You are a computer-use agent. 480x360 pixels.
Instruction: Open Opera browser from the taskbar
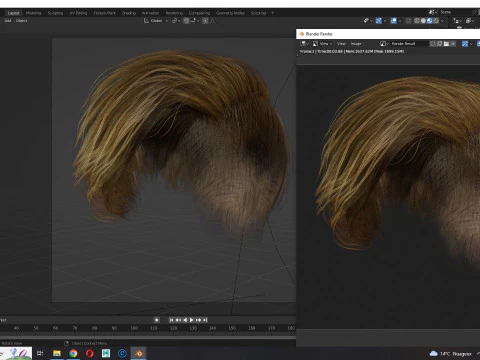90,353
